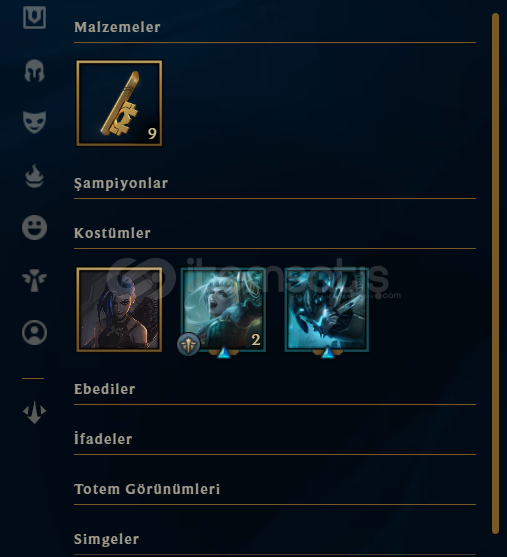Click the Kostümler section header

[112, 233]
